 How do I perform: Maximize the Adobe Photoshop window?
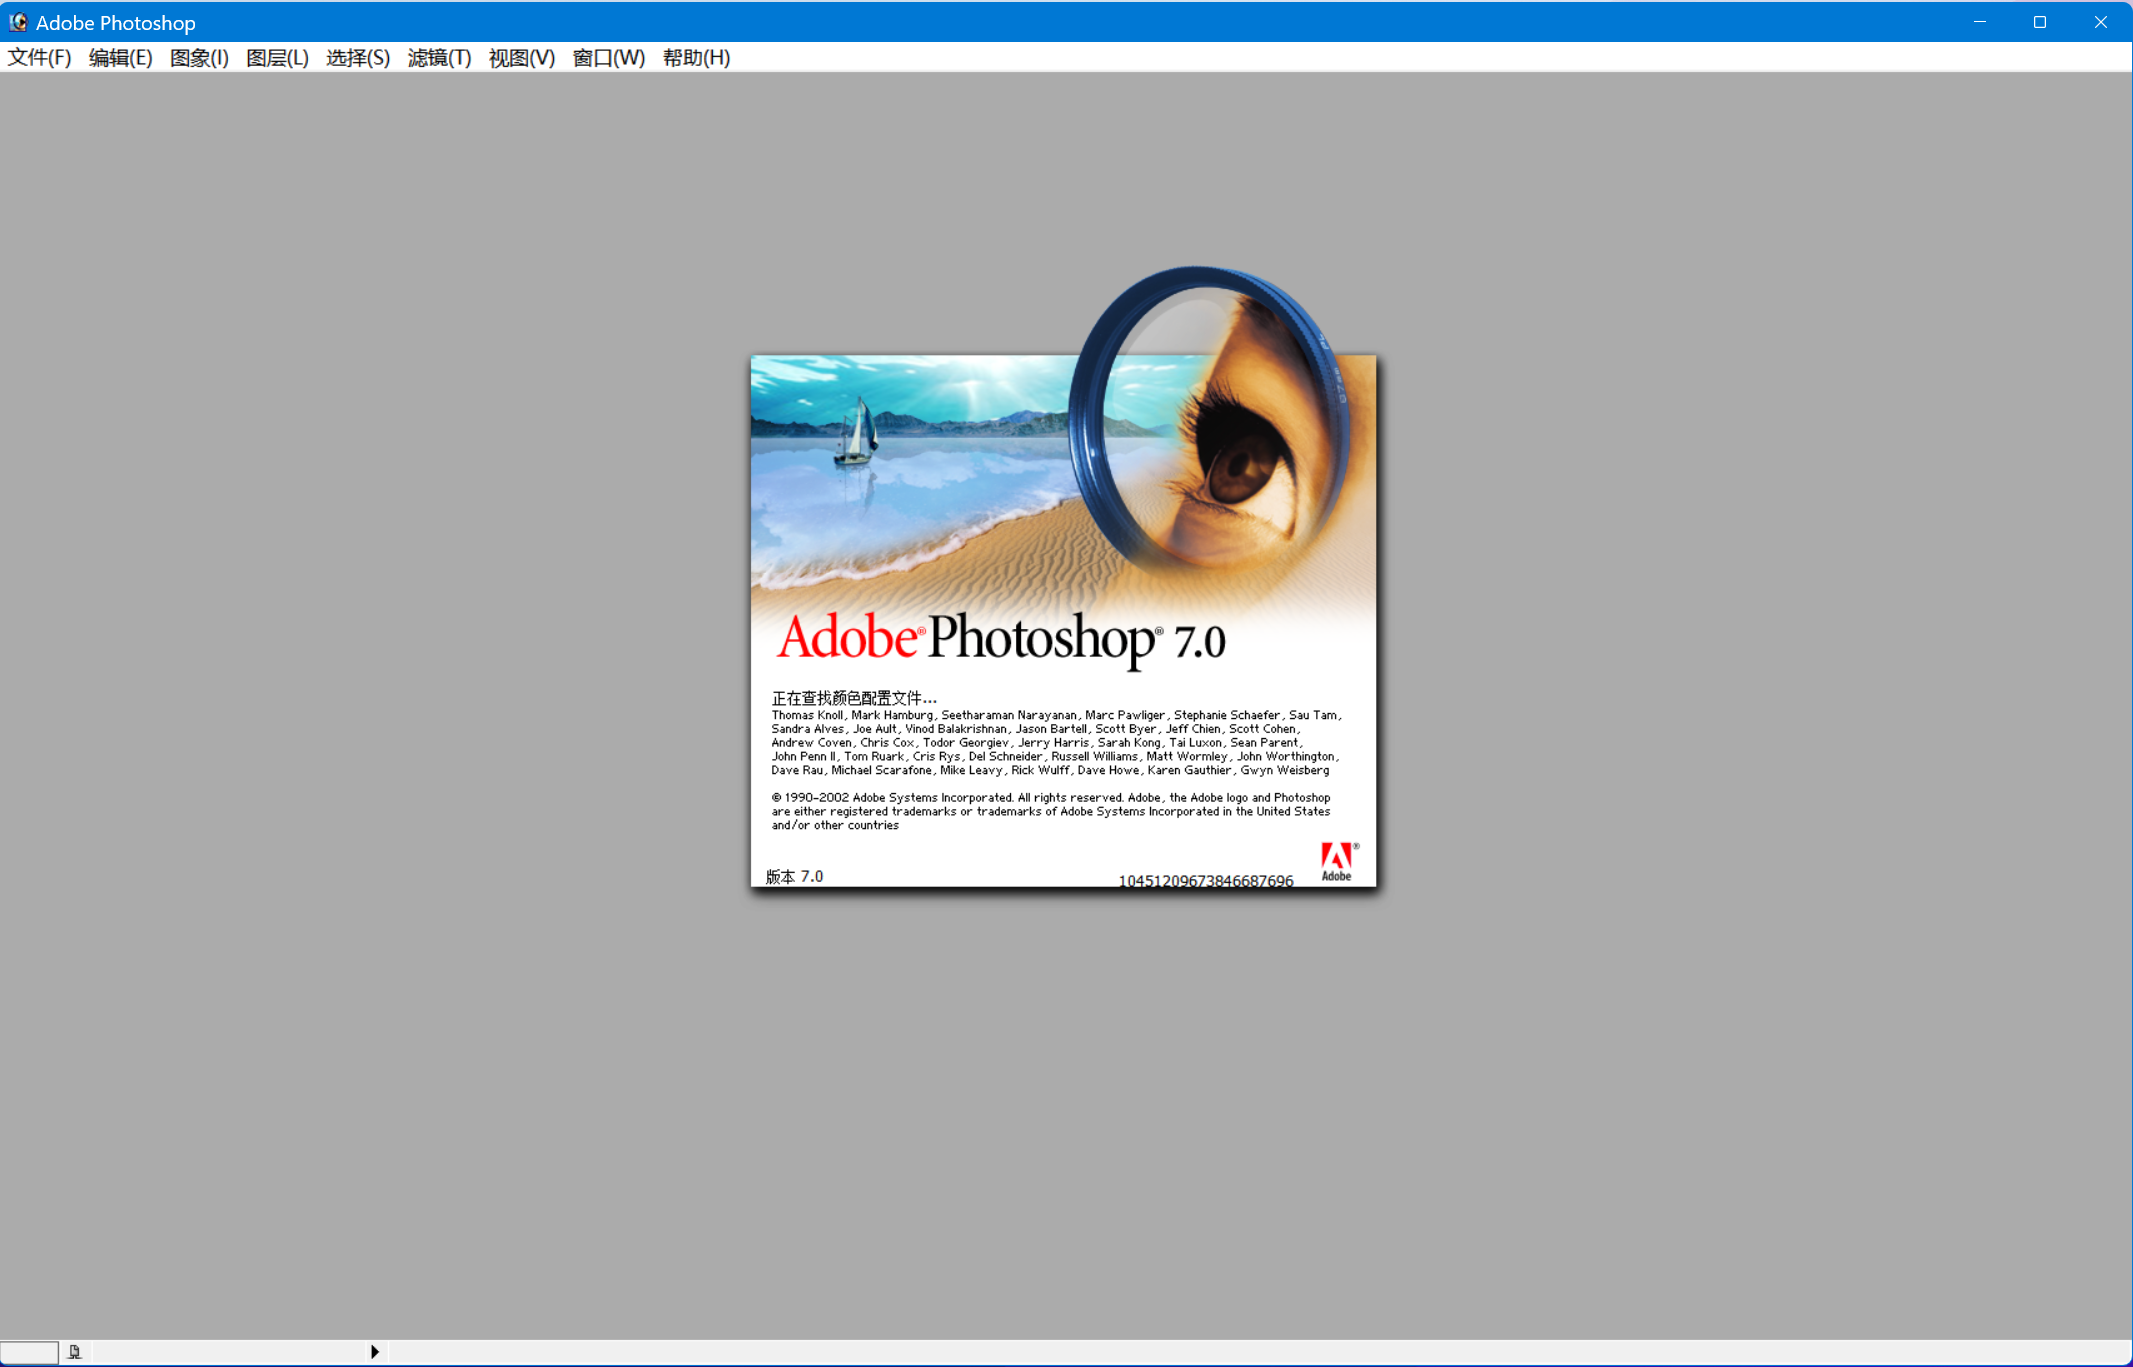point(2039,22)
